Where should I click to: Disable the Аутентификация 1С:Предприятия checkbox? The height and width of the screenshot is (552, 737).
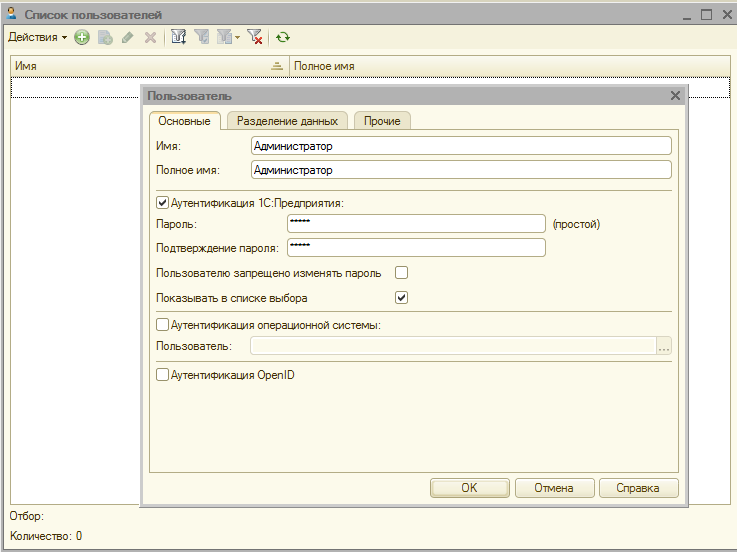click(163, 202)
